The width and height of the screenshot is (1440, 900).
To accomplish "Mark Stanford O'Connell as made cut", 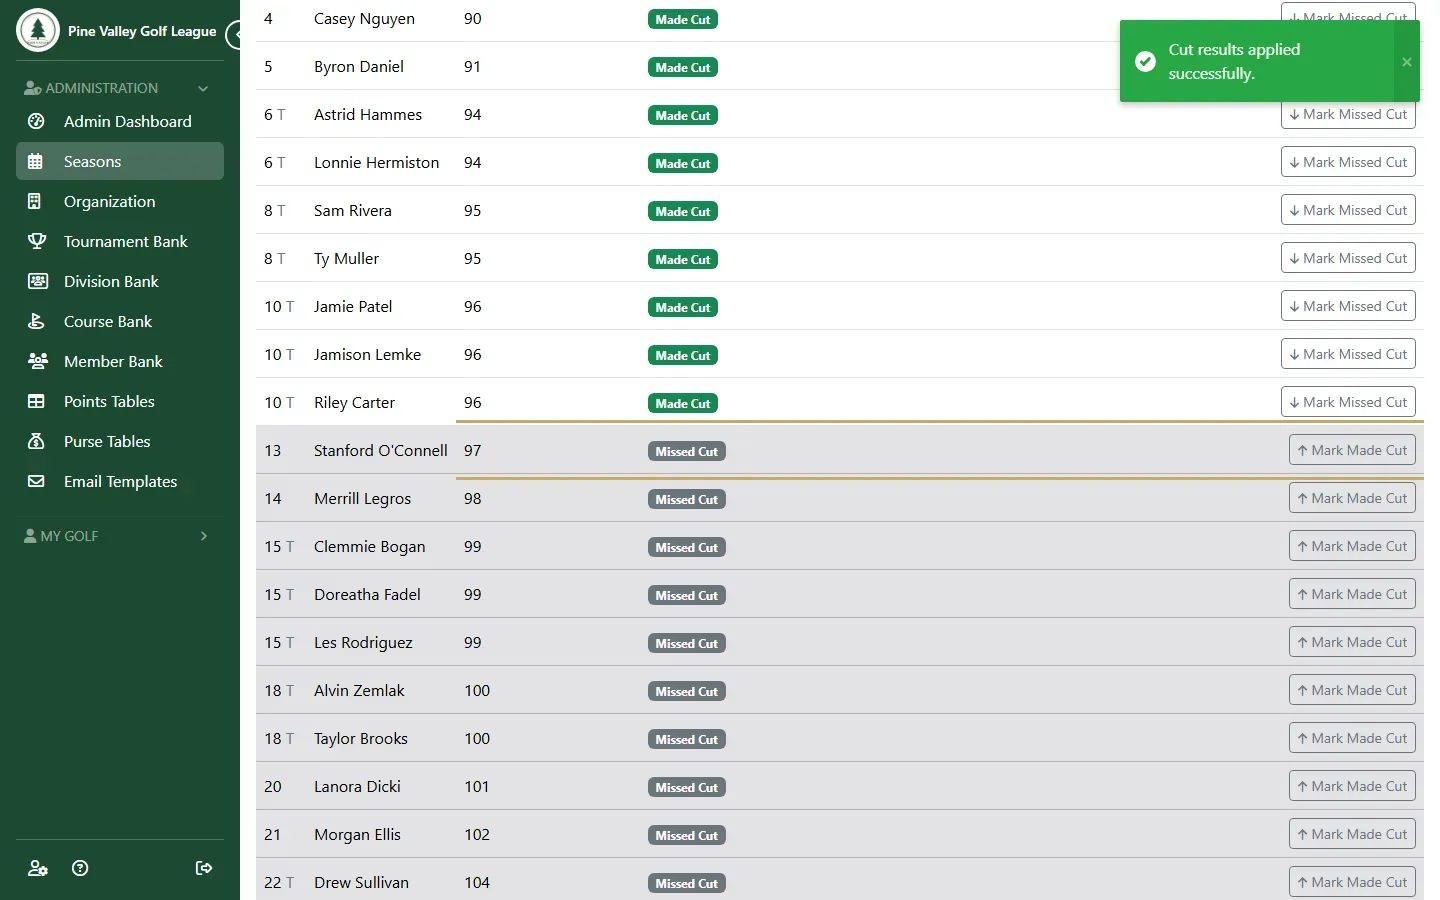I will click(x=1352, y=450).
